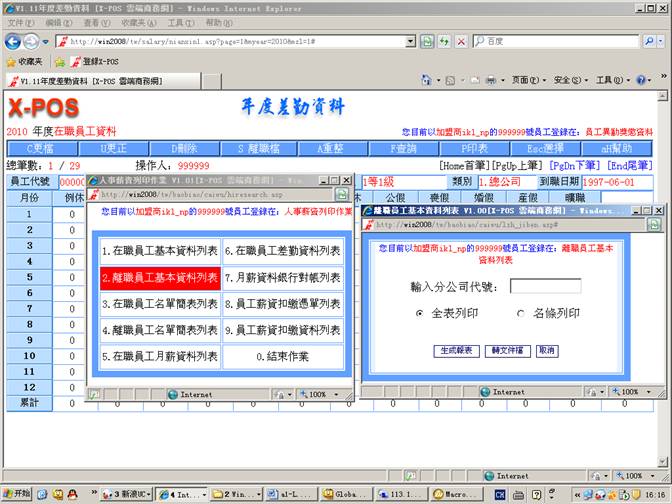Open the 檔案(F) menu
Image resolution: width=672 pixels, height=504 pixels.
point(19,21)
